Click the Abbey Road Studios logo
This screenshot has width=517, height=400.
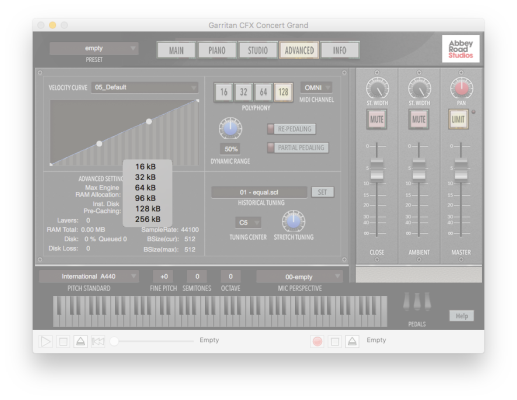pos(461,49)
